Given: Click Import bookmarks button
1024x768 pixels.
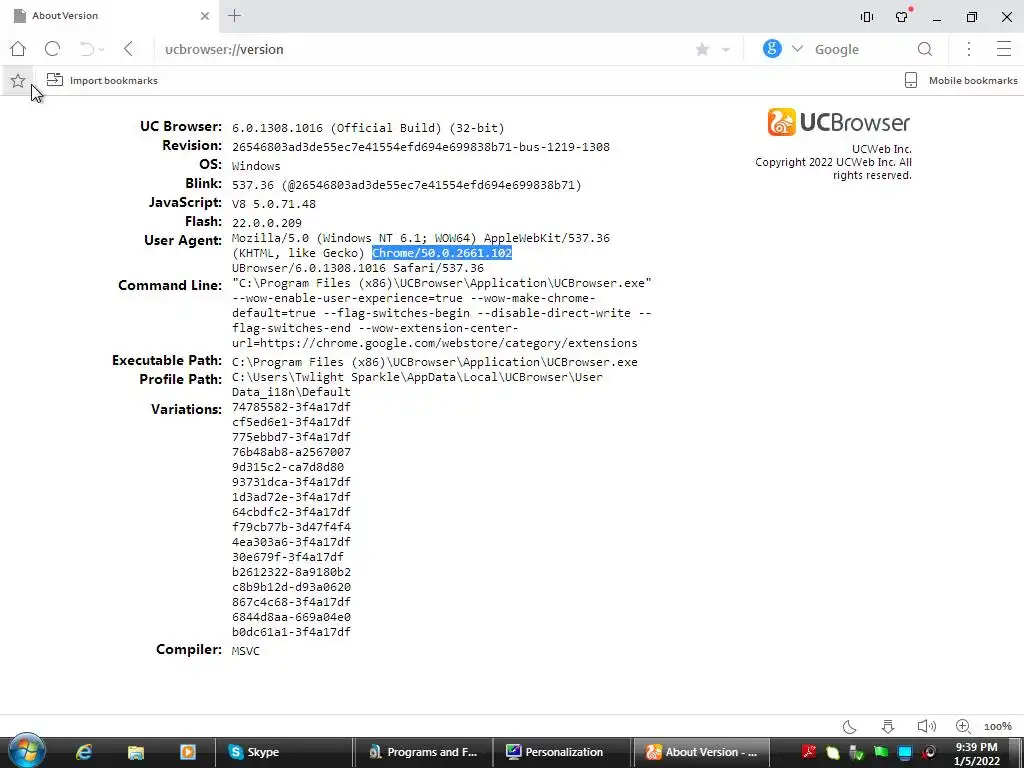Looking at the screenshot, I should (x=103, y=80).
